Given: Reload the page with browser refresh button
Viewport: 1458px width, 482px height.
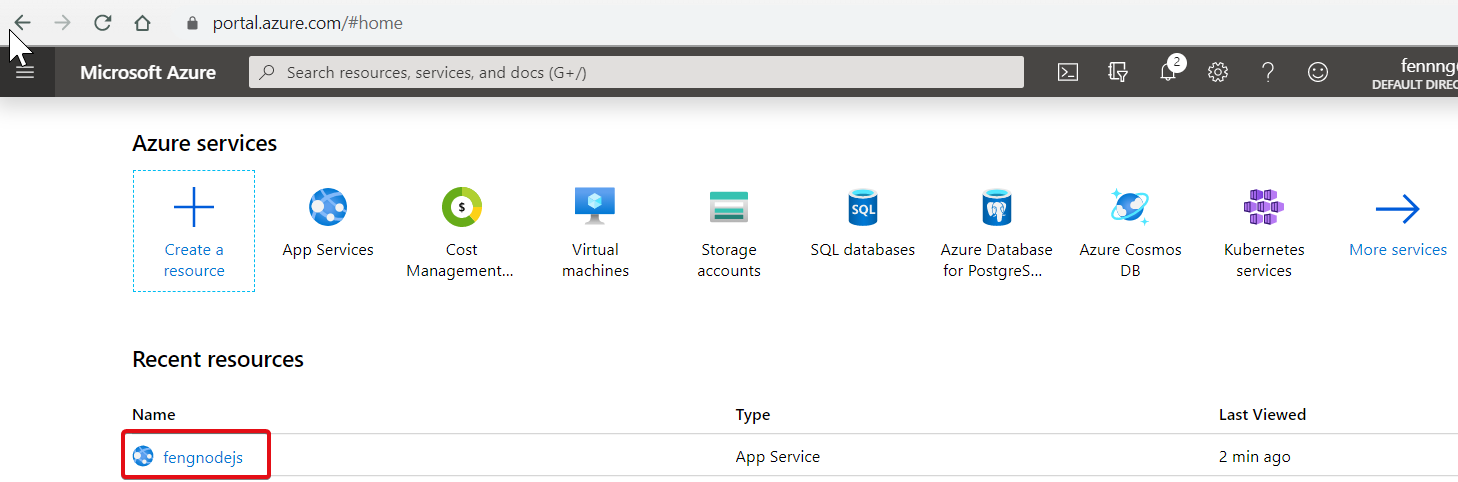Looking at the screenshot, I should coord(102,22).
